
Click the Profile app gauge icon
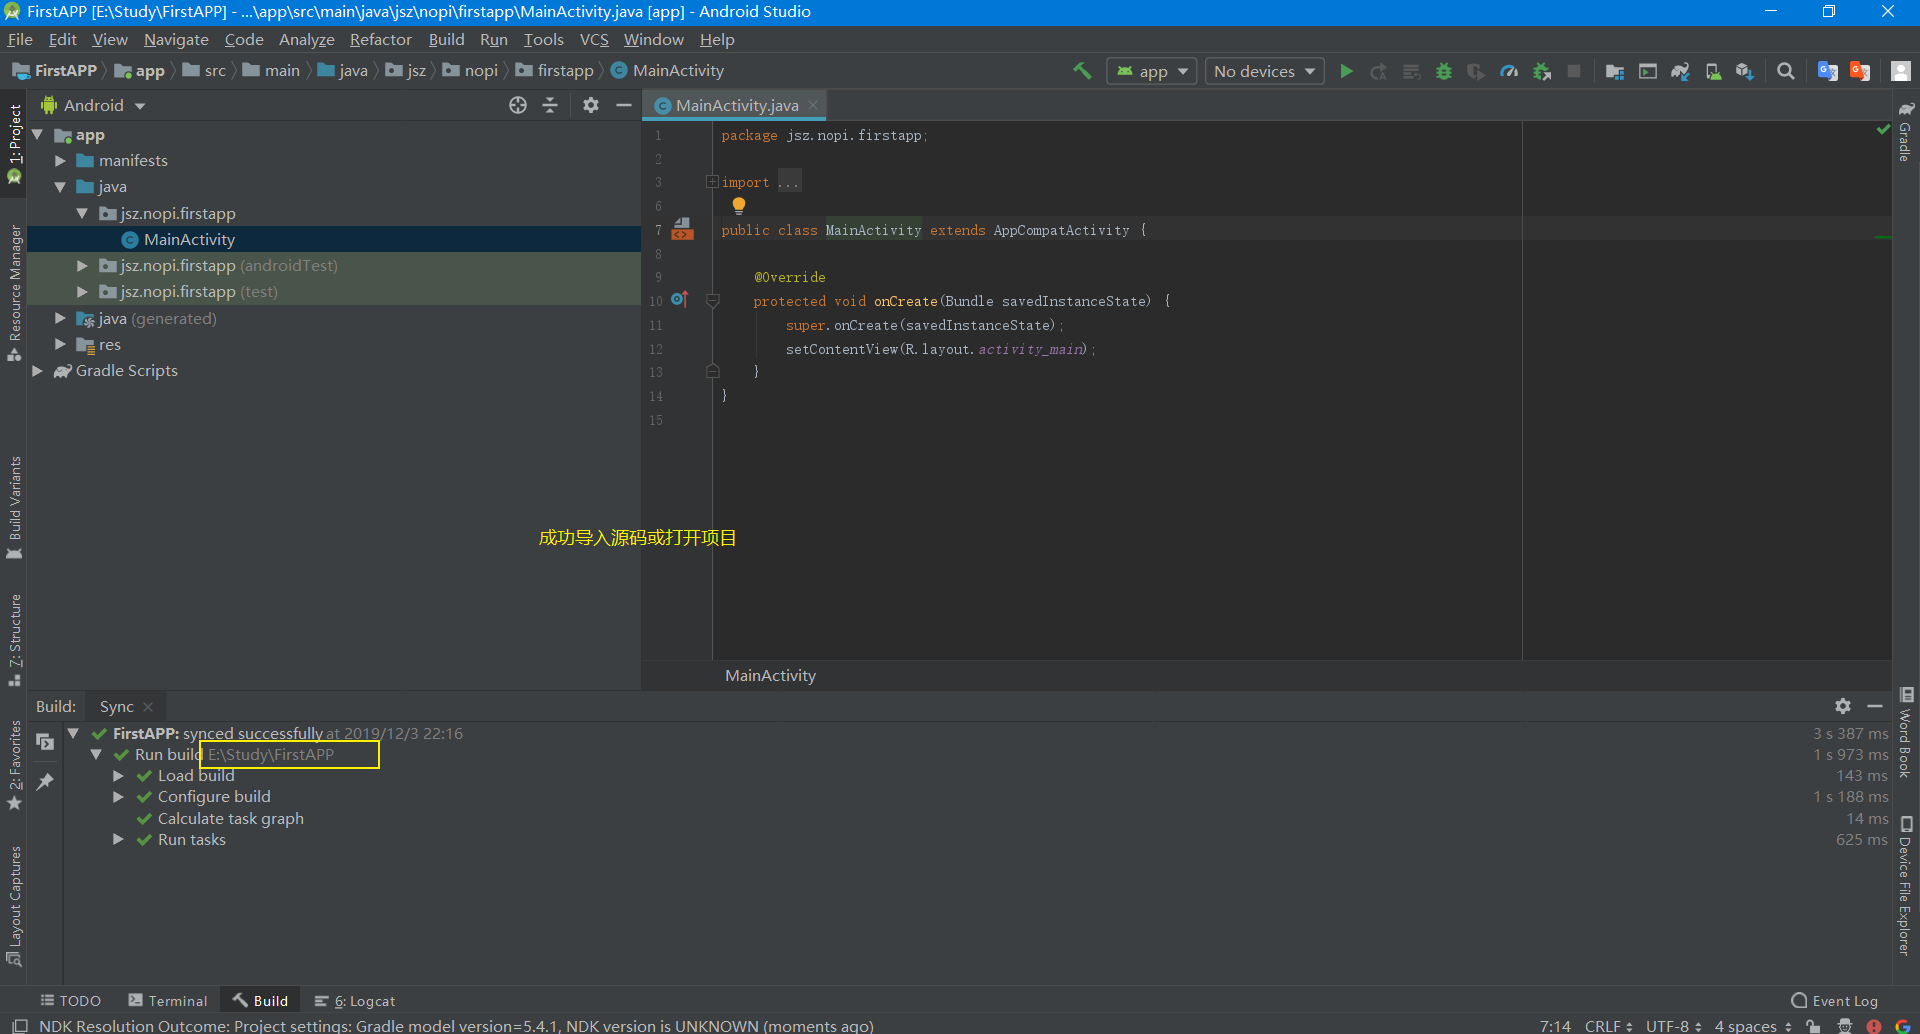click(1509, 71)
